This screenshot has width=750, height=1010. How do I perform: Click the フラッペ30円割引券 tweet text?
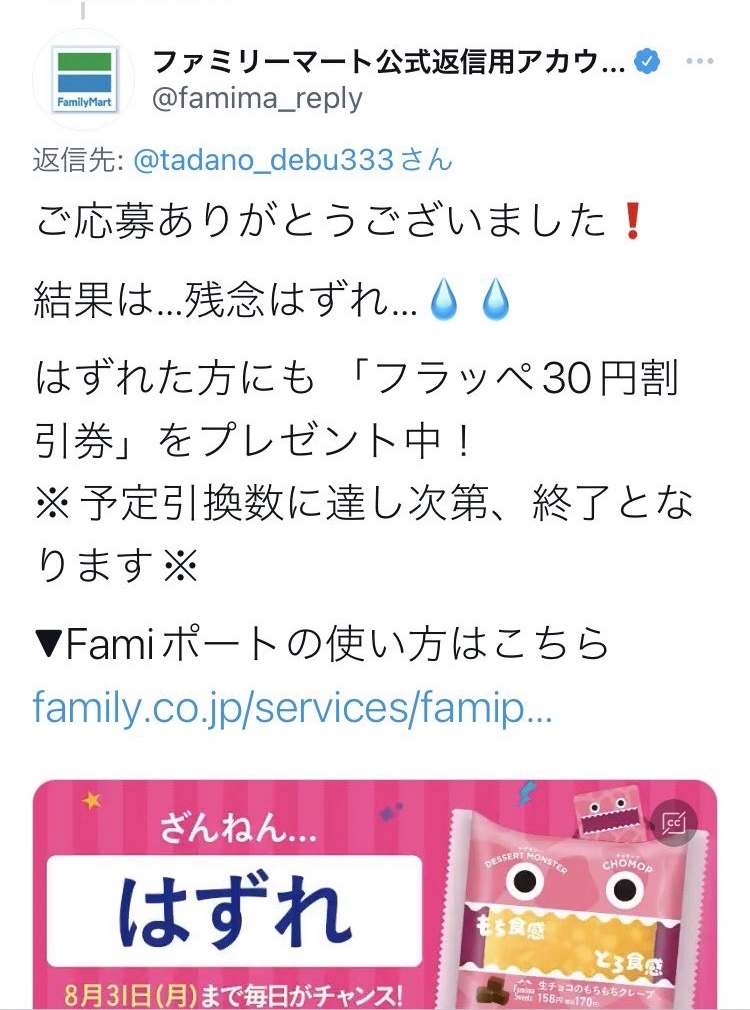(356, 409)
